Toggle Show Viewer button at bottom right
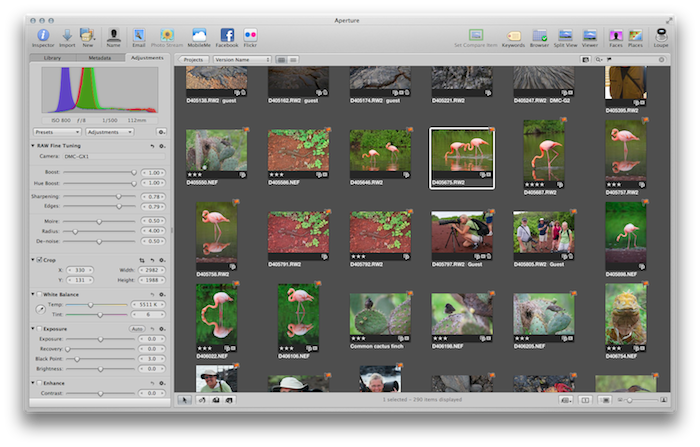Viewport: 700px width, 447px height. (x=605, y=400)
